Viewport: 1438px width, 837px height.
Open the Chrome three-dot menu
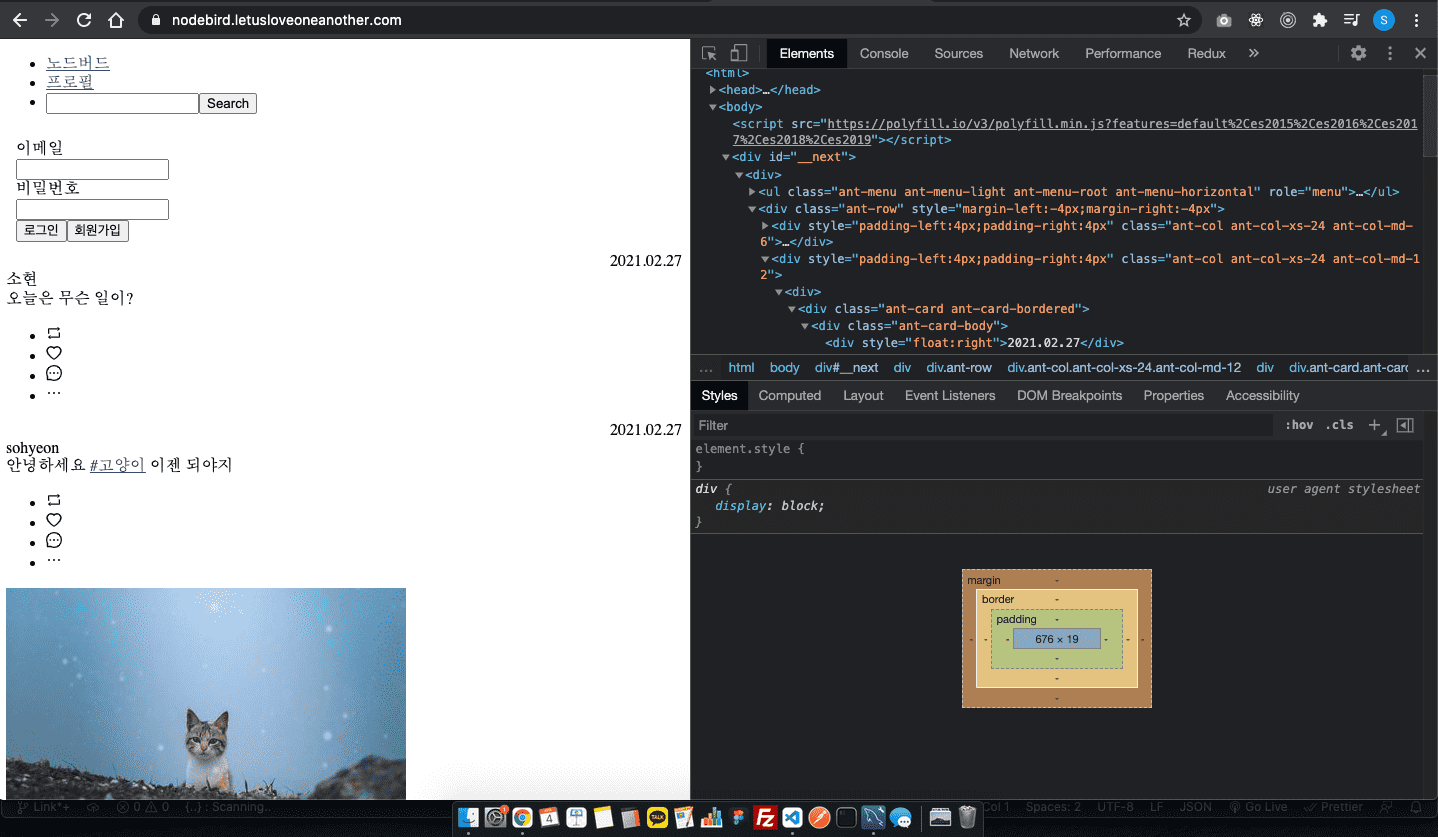[x=1416, y=20]
